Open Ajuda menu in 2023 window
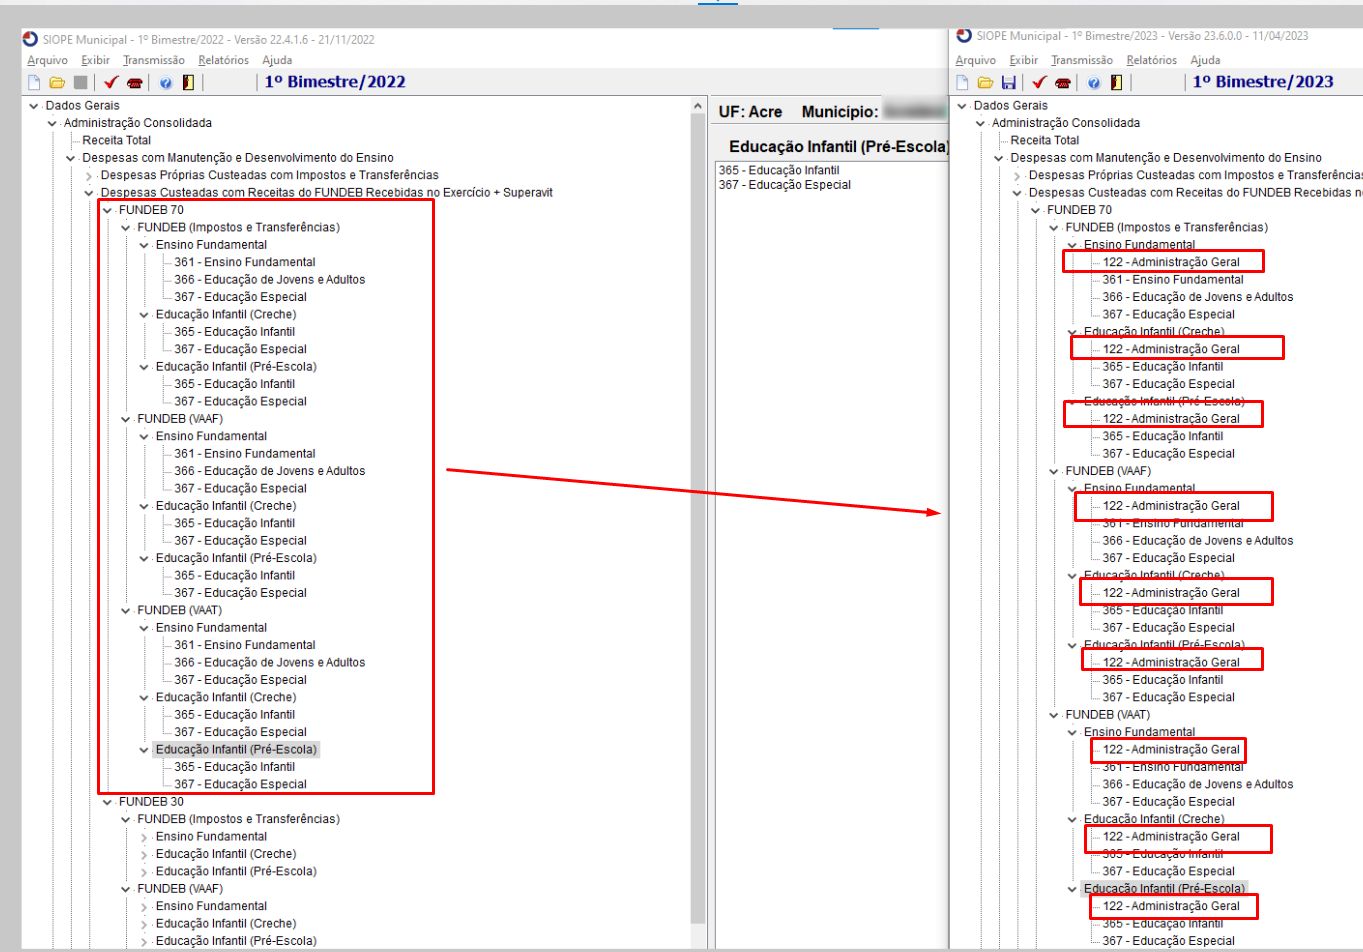 coord(1205,60)
